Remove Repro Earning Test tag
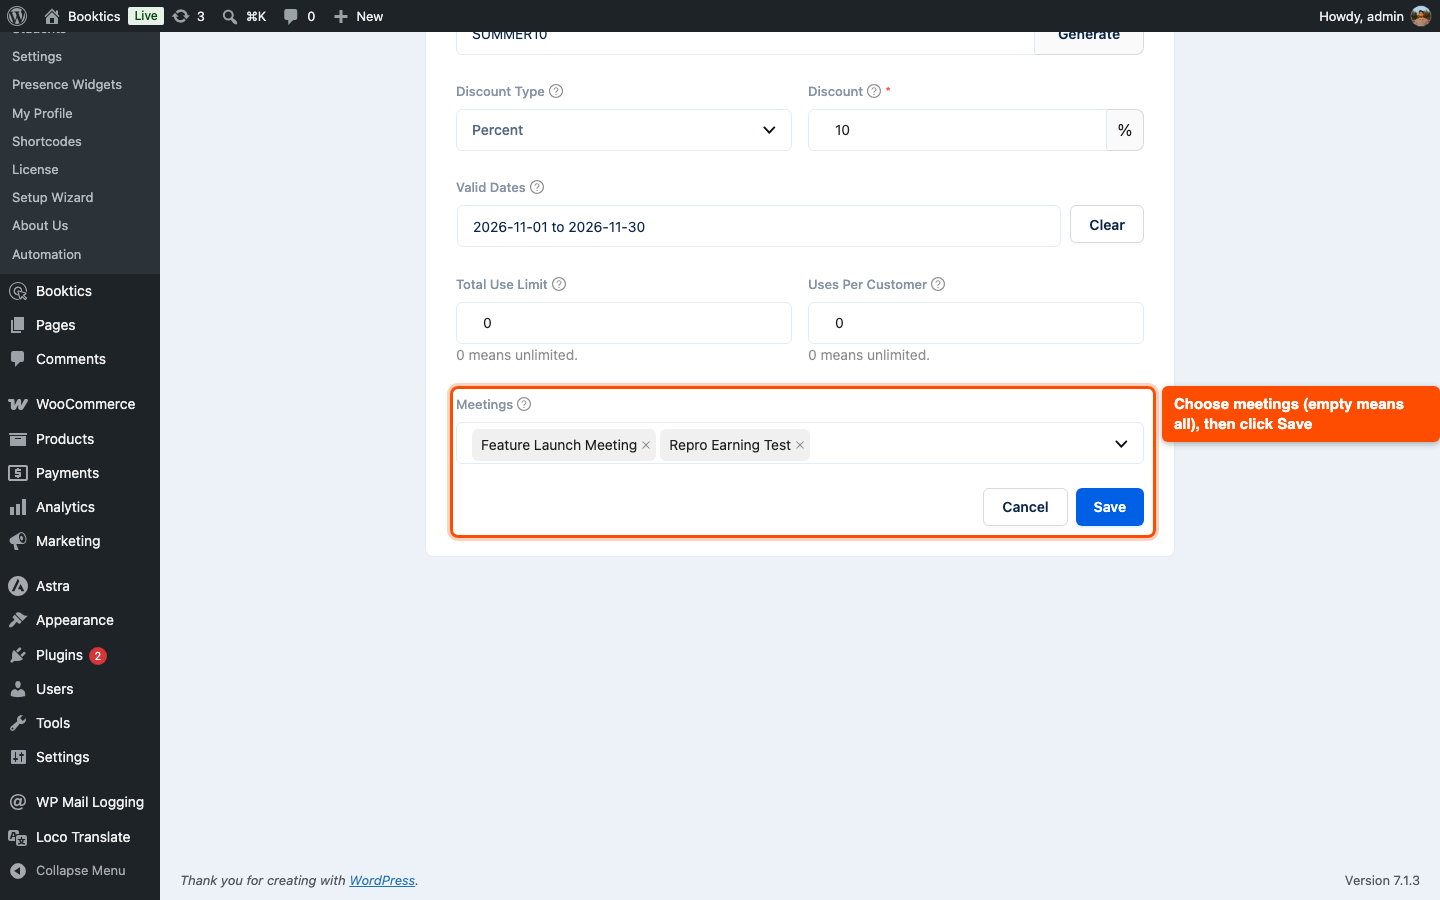The width and height of the screenshot is (1440, 900). pyautogui.click(x=800, y=445)
